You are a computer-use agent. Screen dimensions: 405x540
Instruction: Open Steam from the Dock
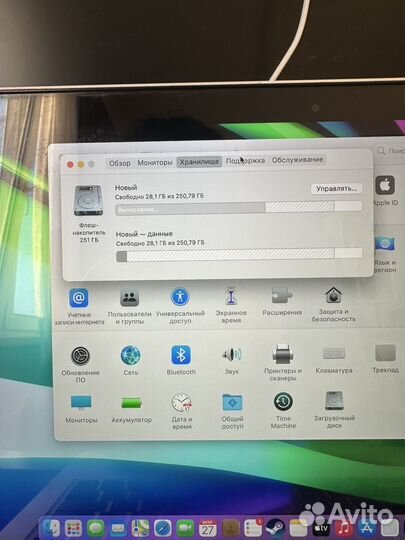275,528
